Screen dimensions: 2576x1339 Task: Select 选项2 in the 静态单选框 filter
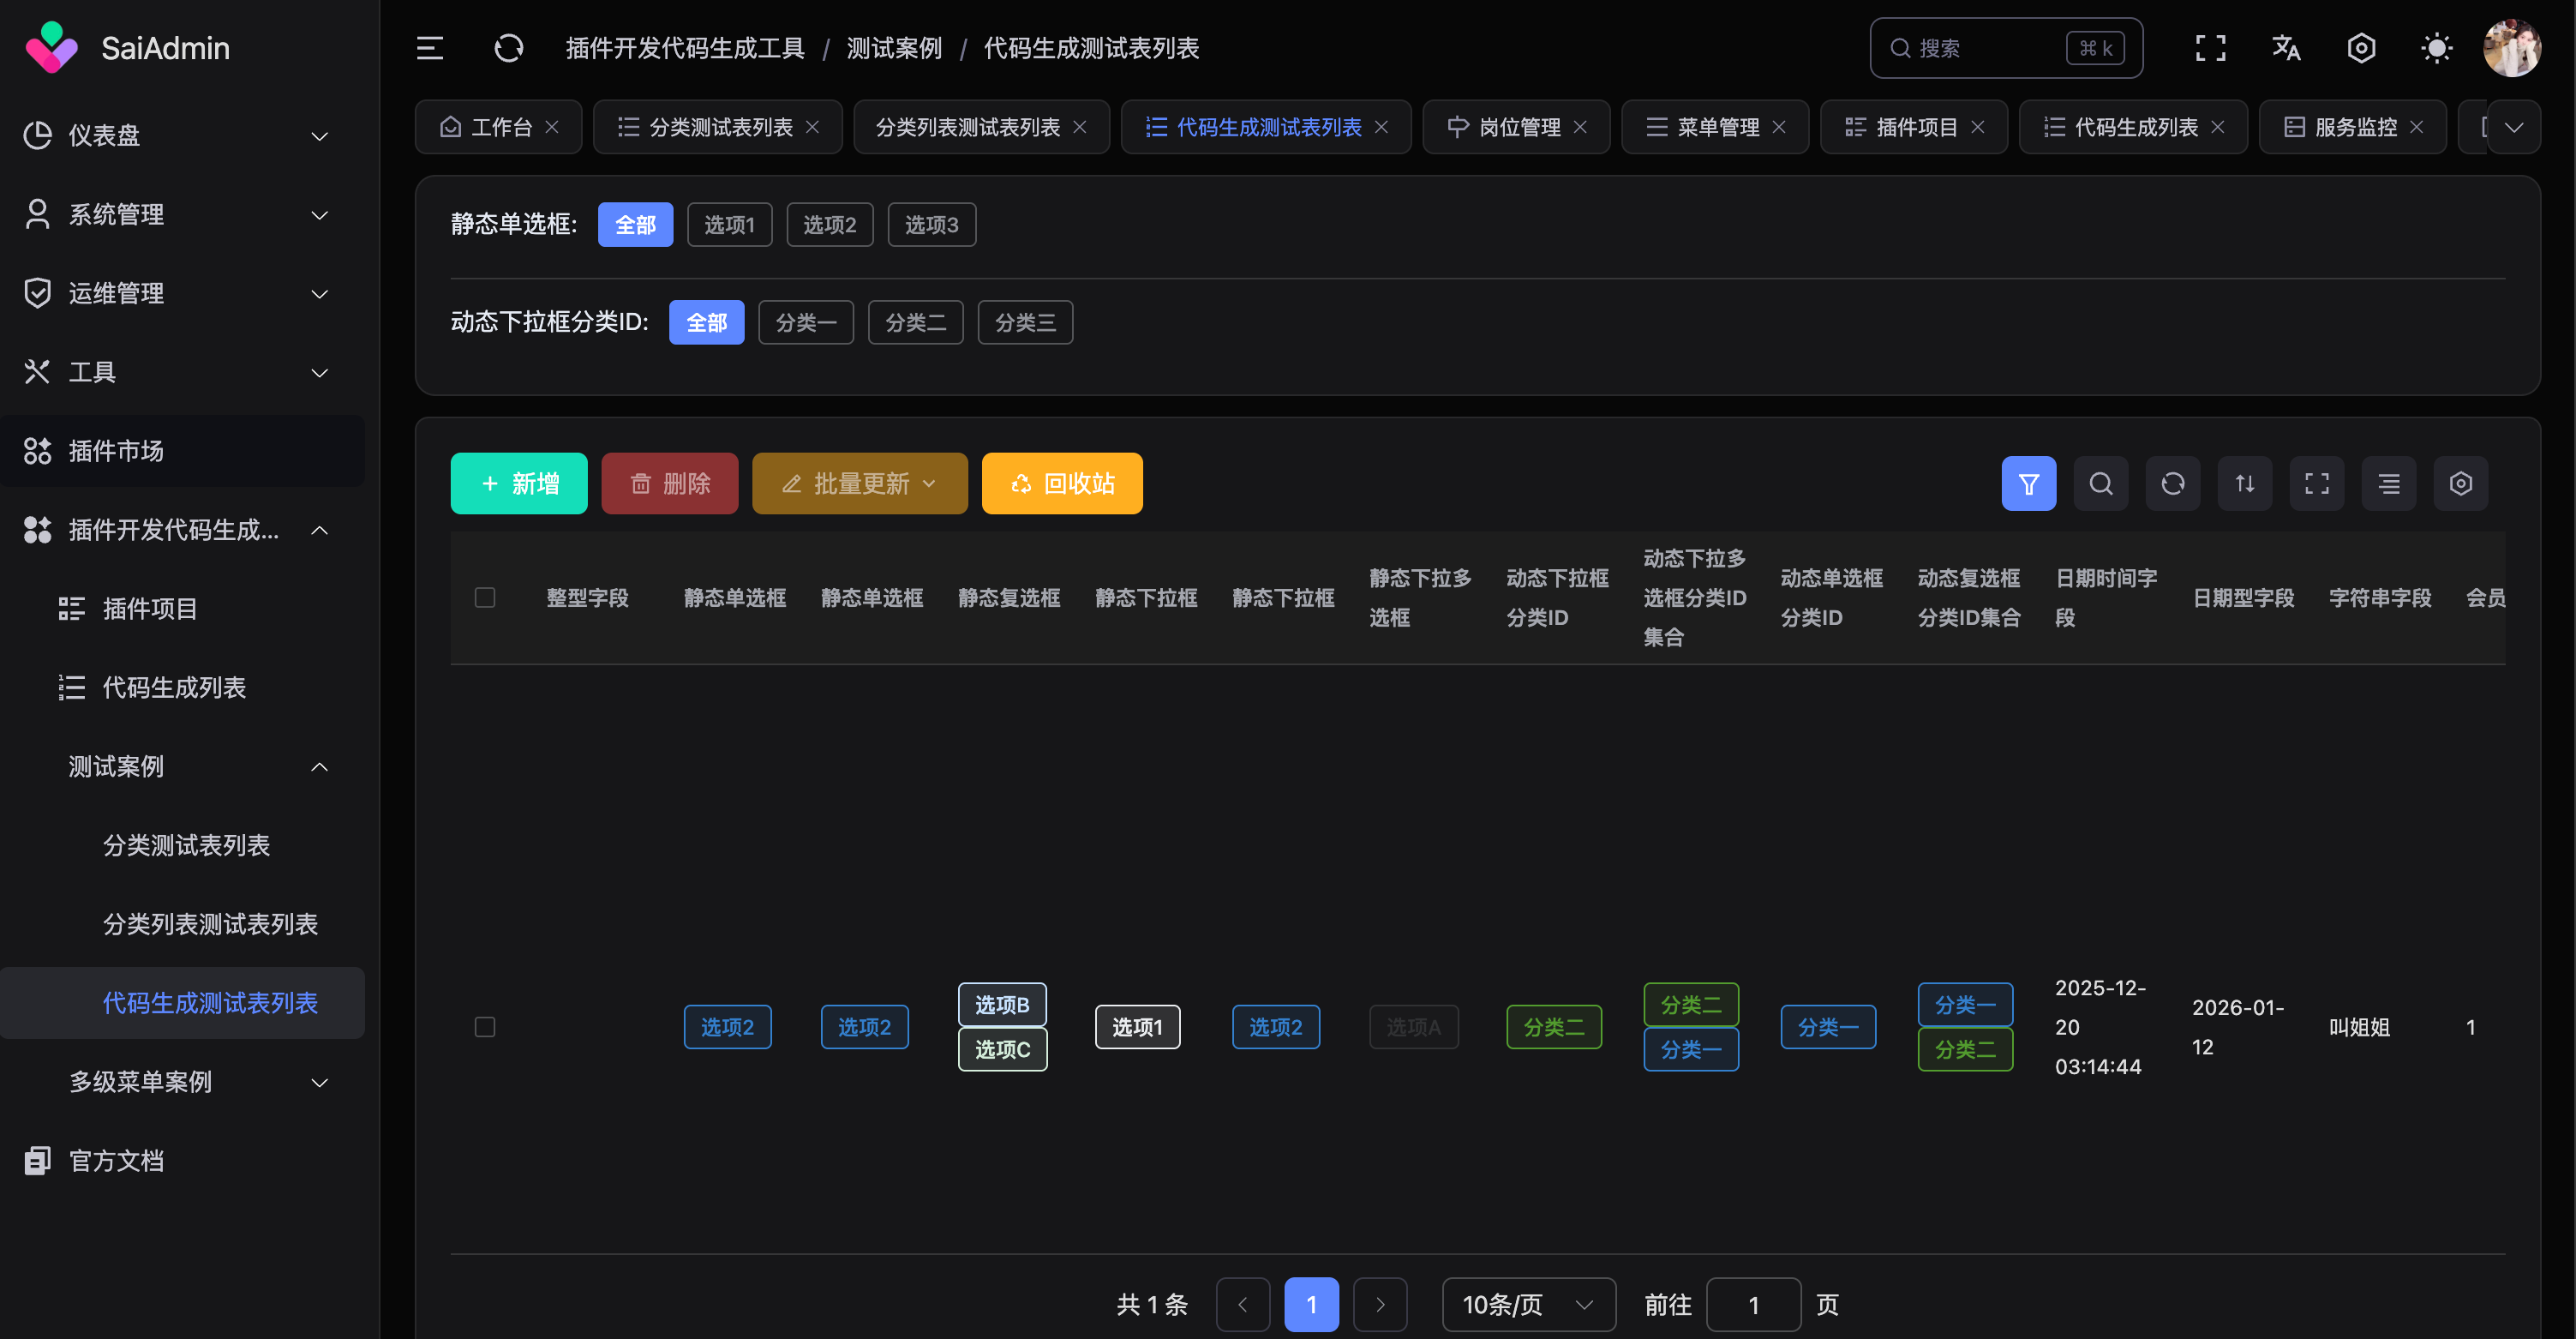(829, 225)
